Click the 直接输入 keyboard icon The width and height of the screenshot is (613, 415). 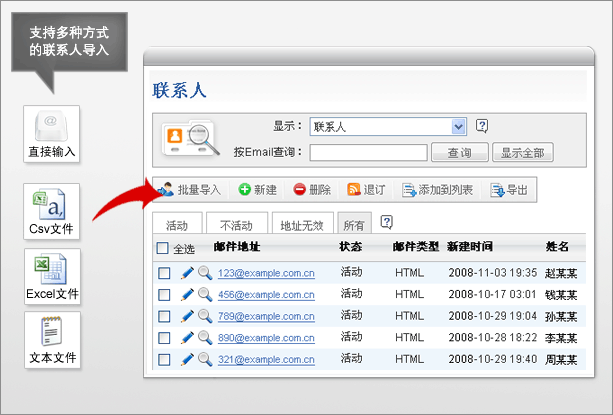(52, 134)
